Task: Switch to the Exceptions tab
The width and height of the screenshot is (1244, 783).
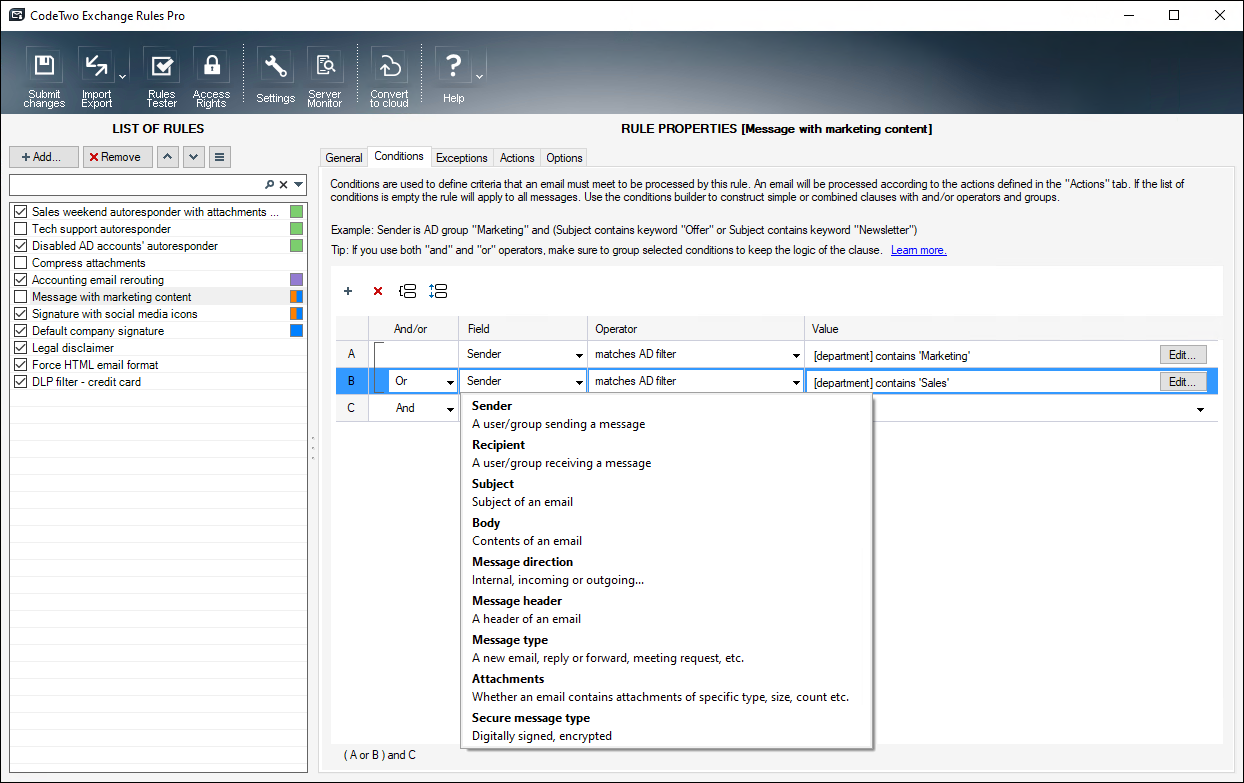Action: [462, 158]
